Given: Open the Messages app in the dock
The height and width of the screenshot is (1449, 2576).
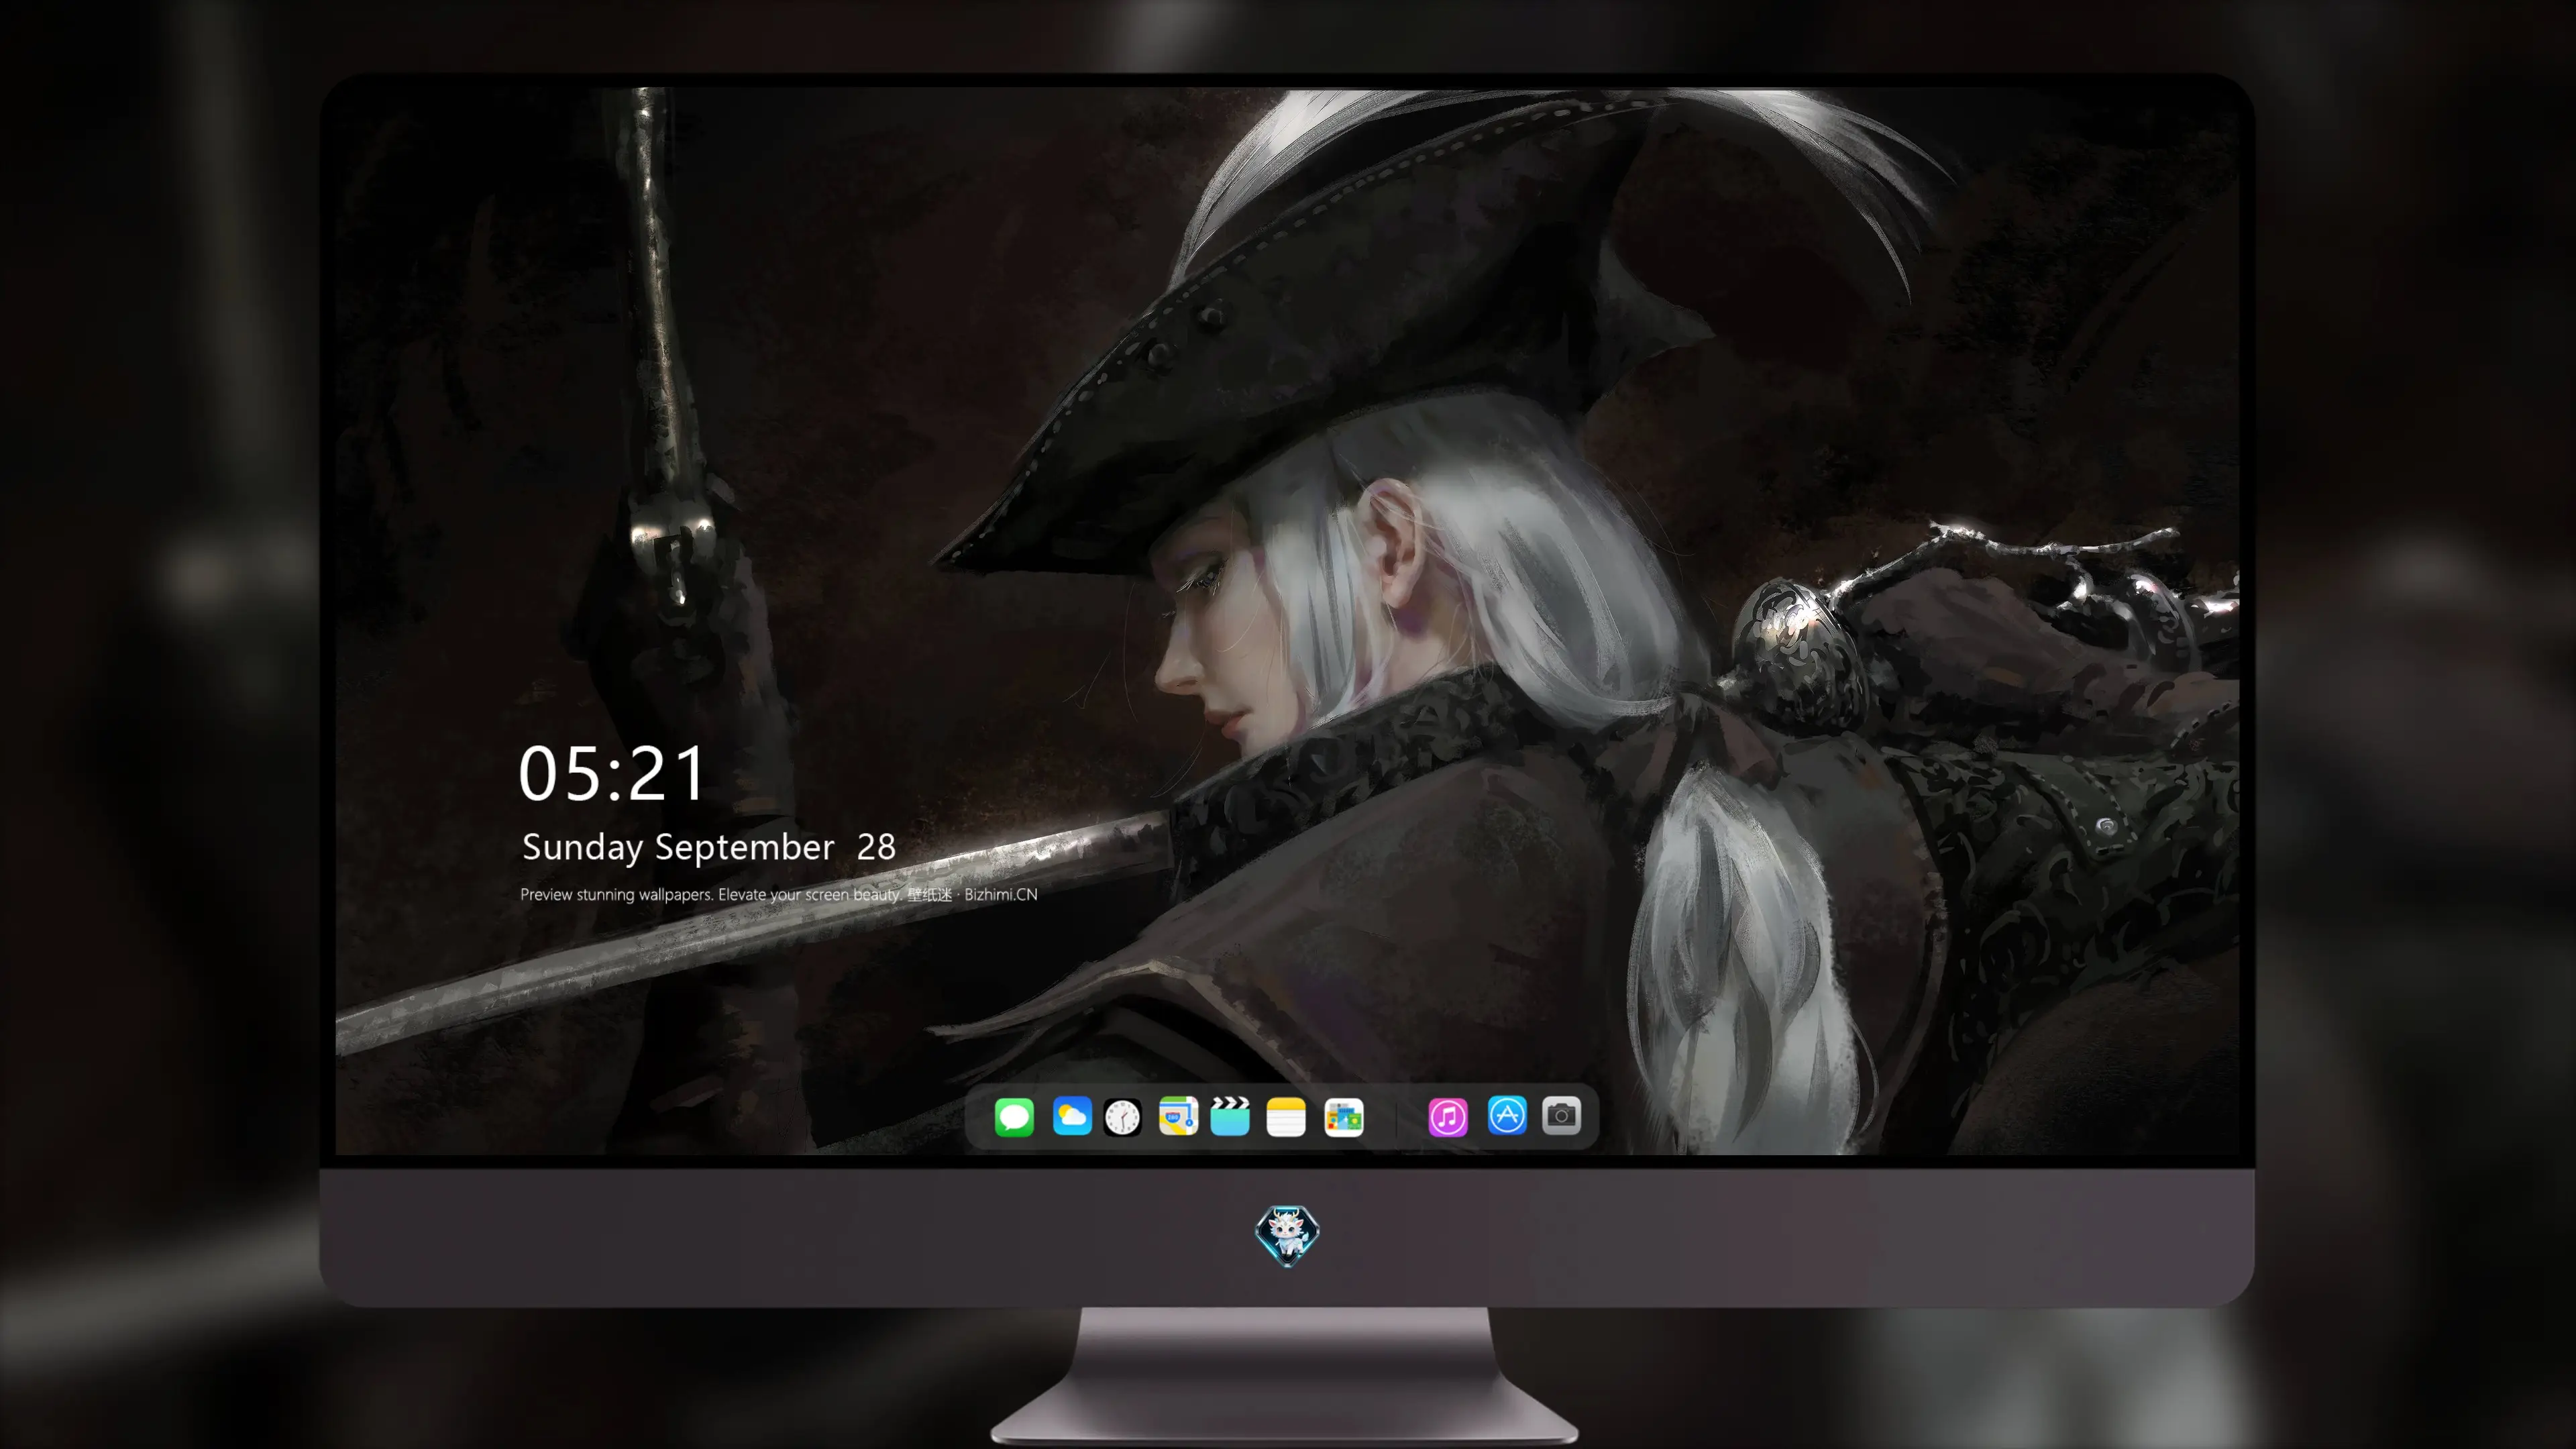Looking at the screenshot, I should tap(1014, 1116).
